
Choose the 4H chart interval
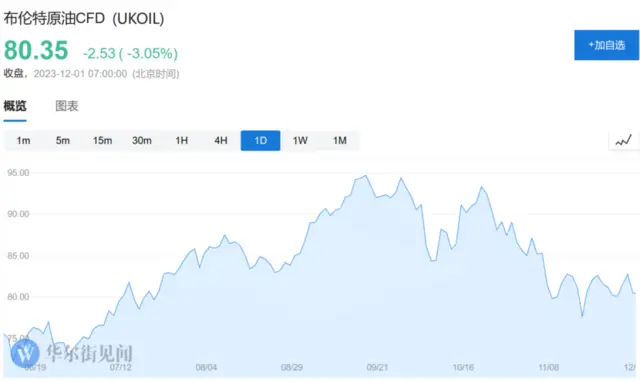pyautogui.click(x=221, y=141)
